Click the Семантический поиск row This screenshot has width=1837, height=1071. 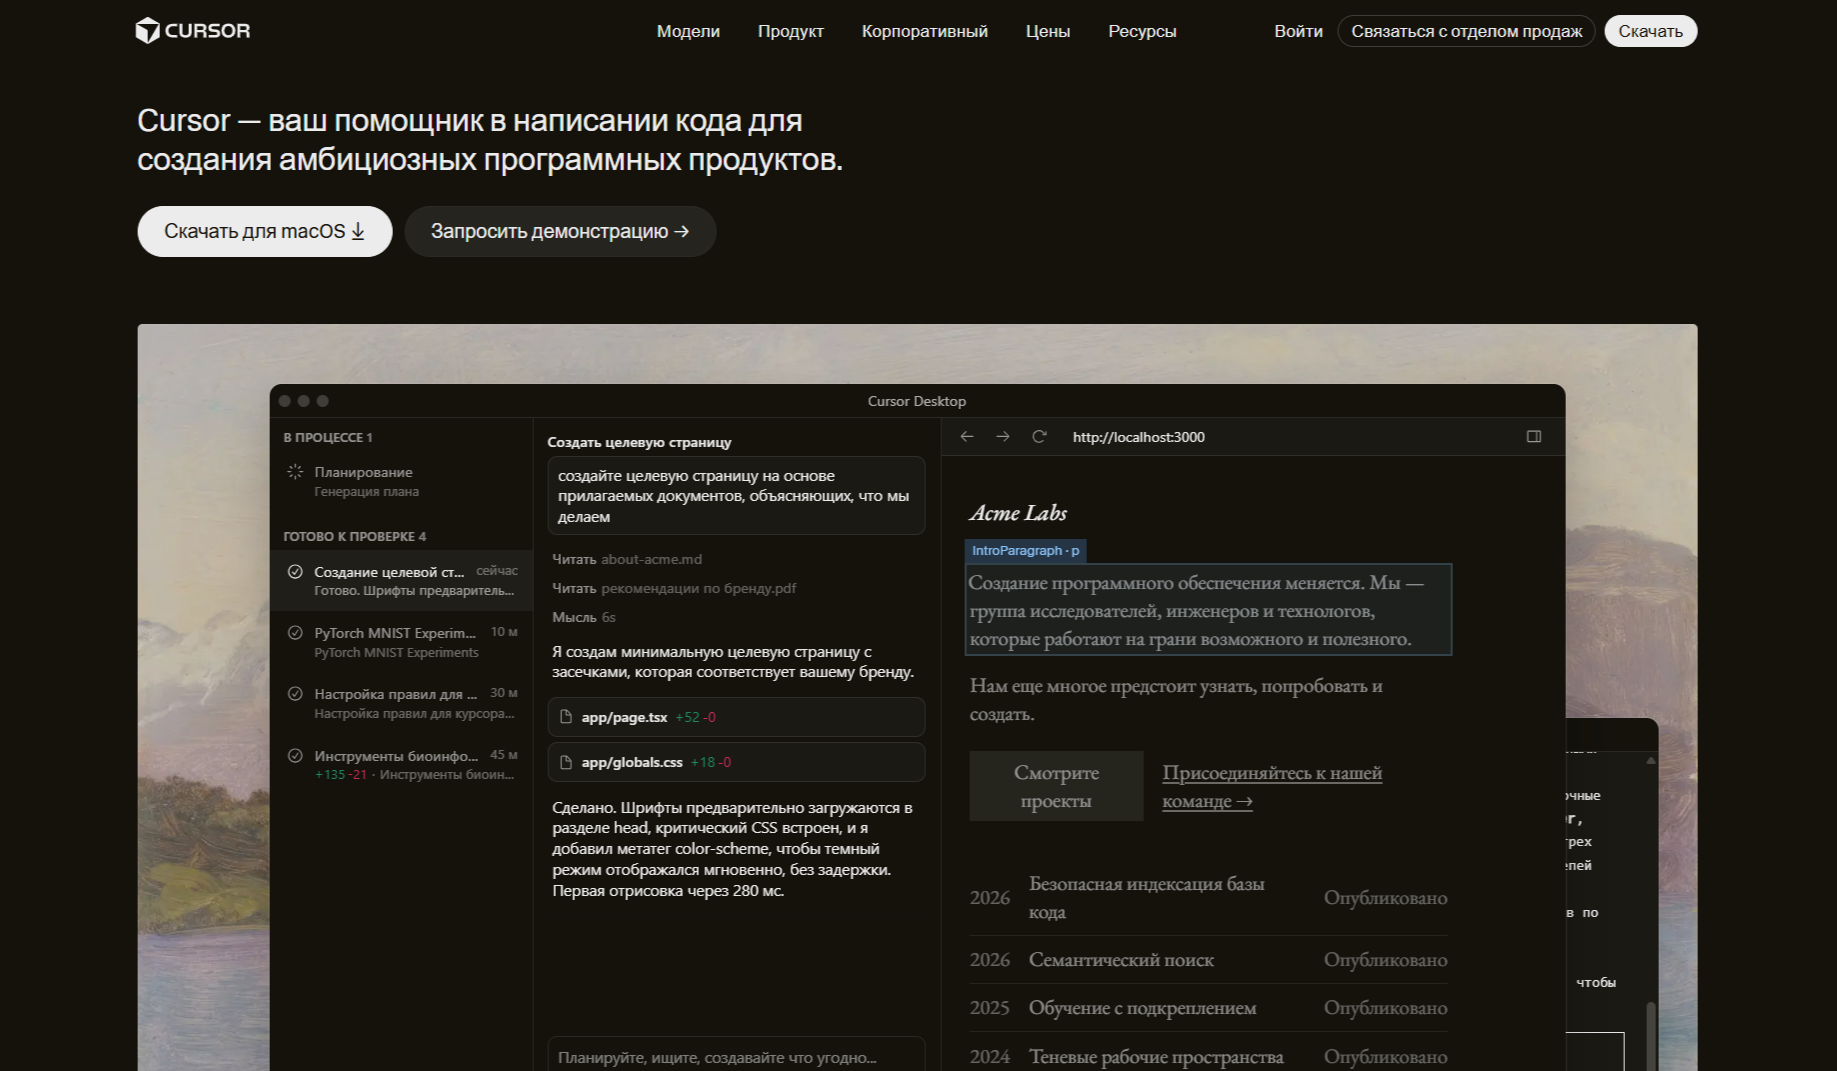point(1208,960)
